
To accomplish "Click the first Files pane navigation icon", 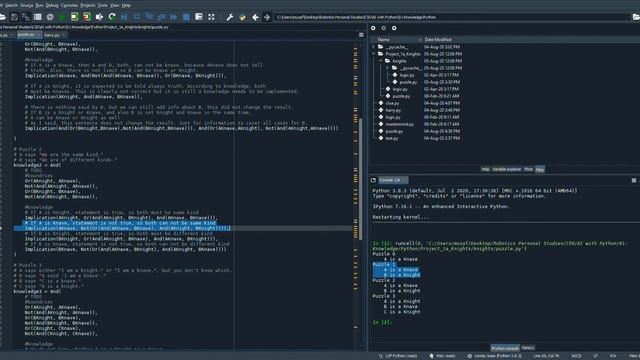I will pos(373,28).
